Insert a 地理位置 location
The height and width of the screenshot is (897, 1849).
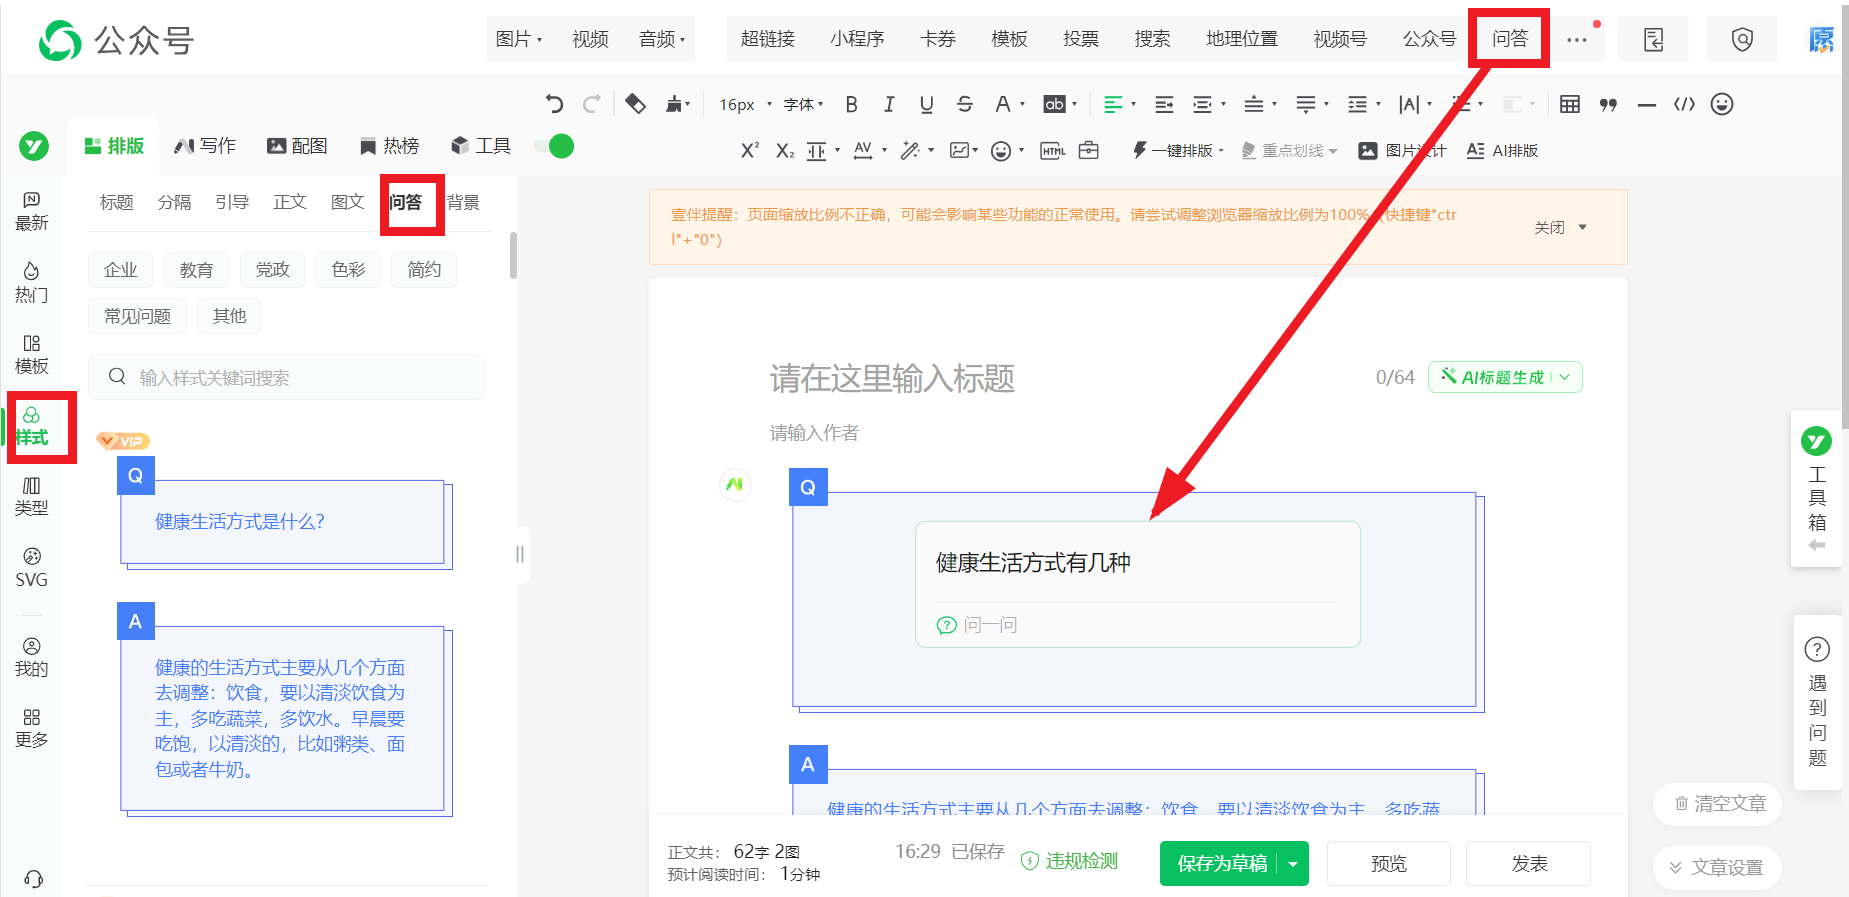[x=1241, y=39]
